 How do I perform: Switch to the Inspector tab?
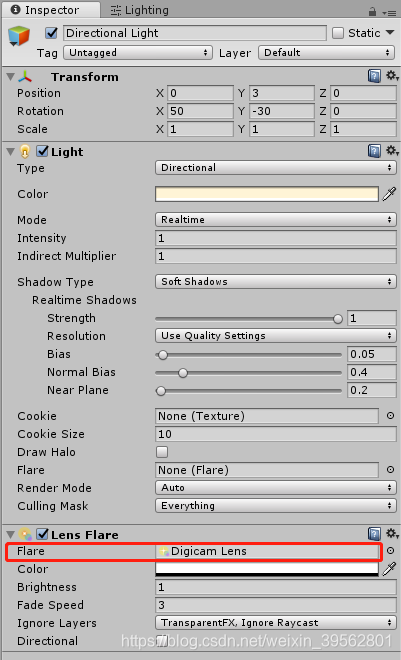tap(50, 10)
